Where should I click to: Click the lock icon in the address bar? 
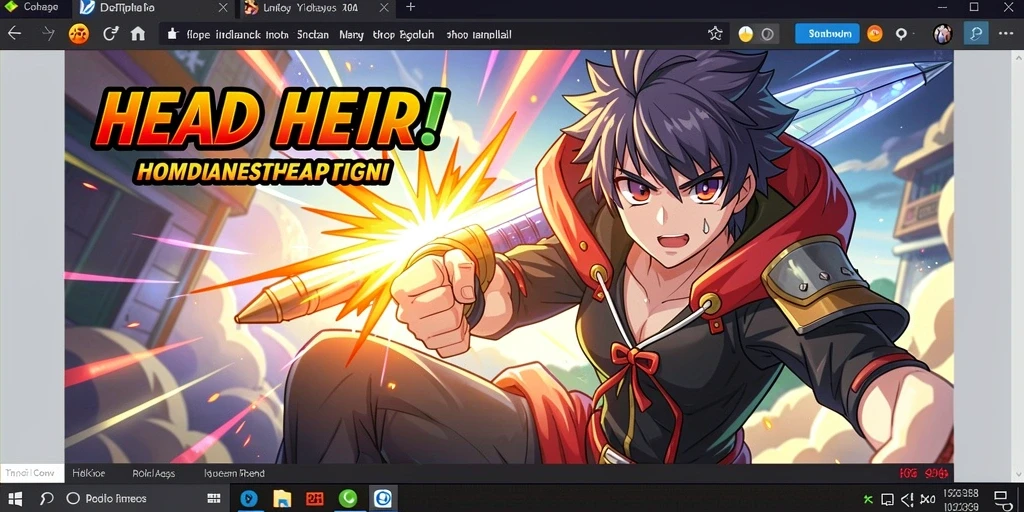(172, 34)
